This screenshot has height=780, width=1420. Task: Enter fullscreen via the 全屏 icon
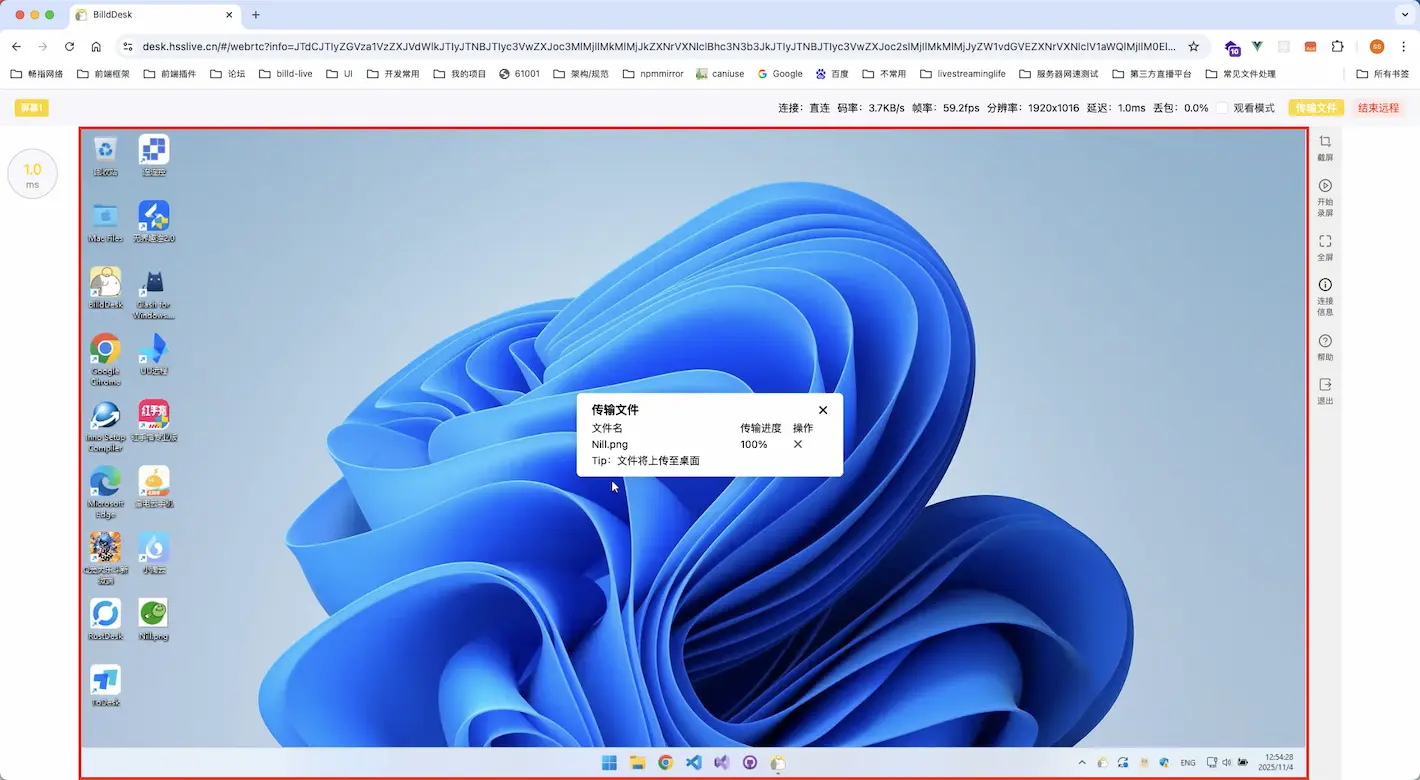[1325, 242]
